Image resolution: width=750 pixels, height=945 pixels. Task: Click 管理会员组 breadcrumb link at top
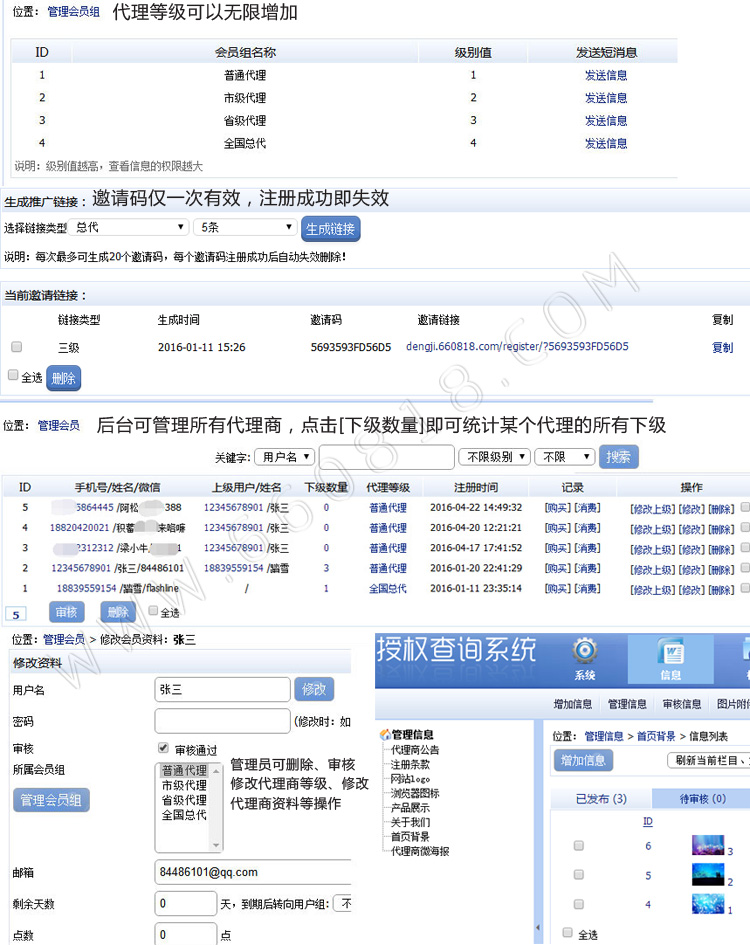click(x=74, y=11)
